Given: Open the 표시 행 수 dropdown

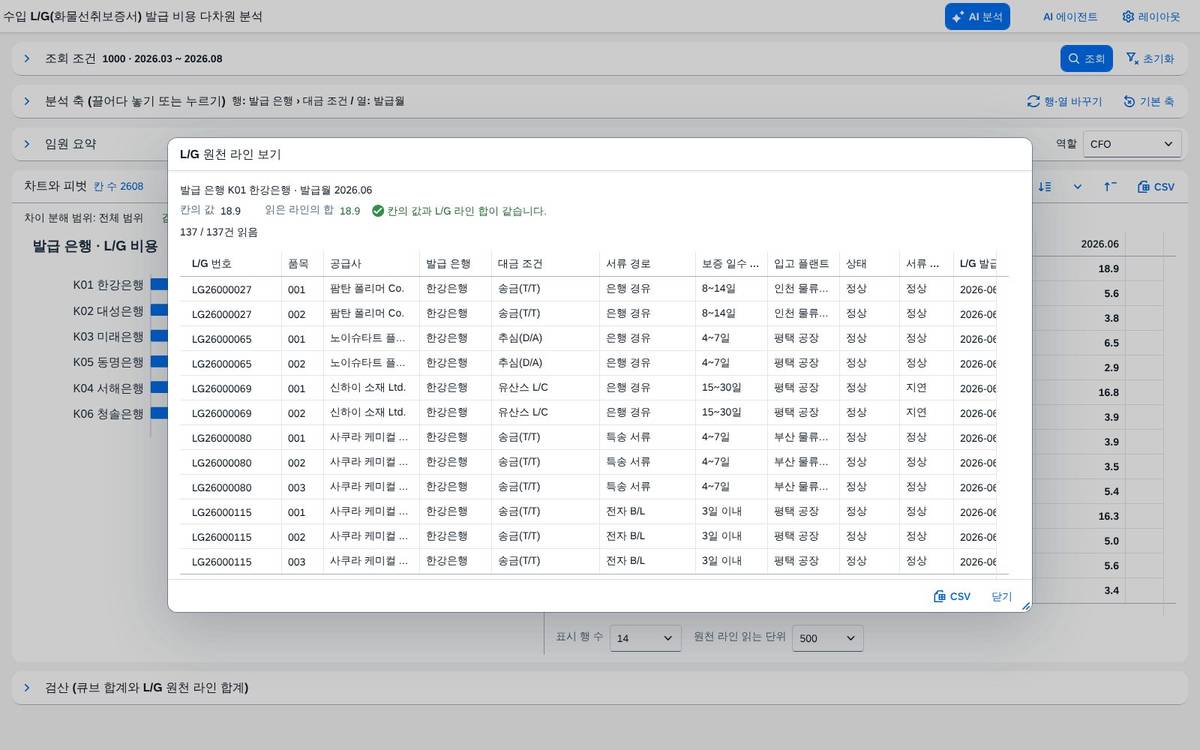Looking at the screenshot, I should tap(645, 638).
